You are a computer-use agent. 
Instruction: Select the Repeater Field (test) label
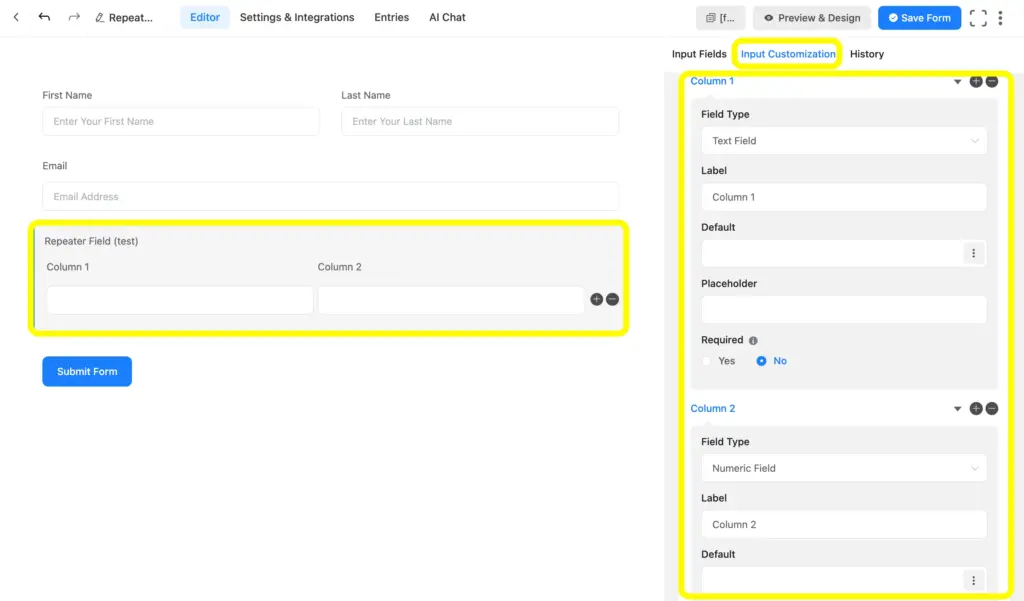point(91,241)
